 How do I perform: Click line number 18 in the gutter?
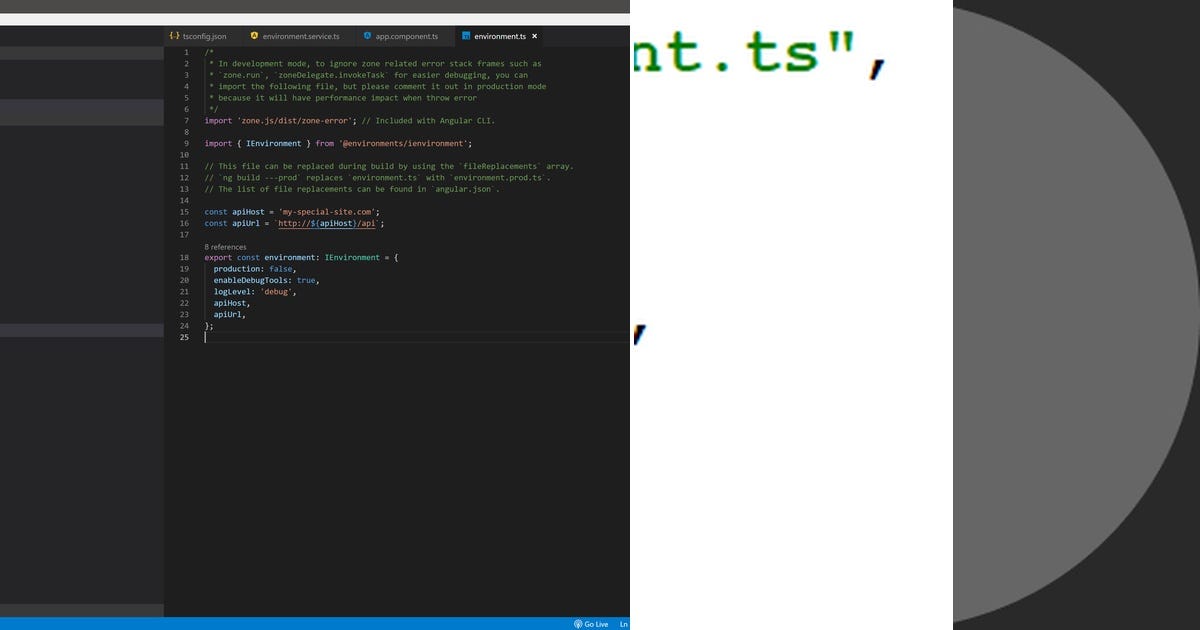pyautogui.click(x=184, y=257)
